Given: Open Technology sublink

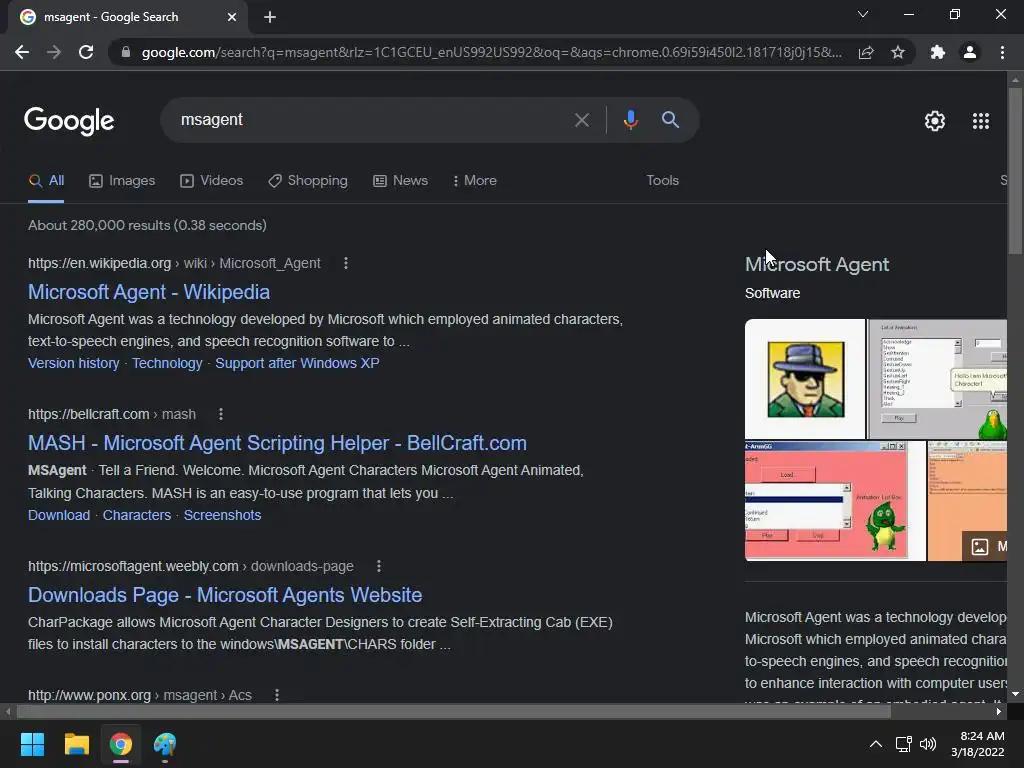Looking at the screenshot, I should point(167,363).
